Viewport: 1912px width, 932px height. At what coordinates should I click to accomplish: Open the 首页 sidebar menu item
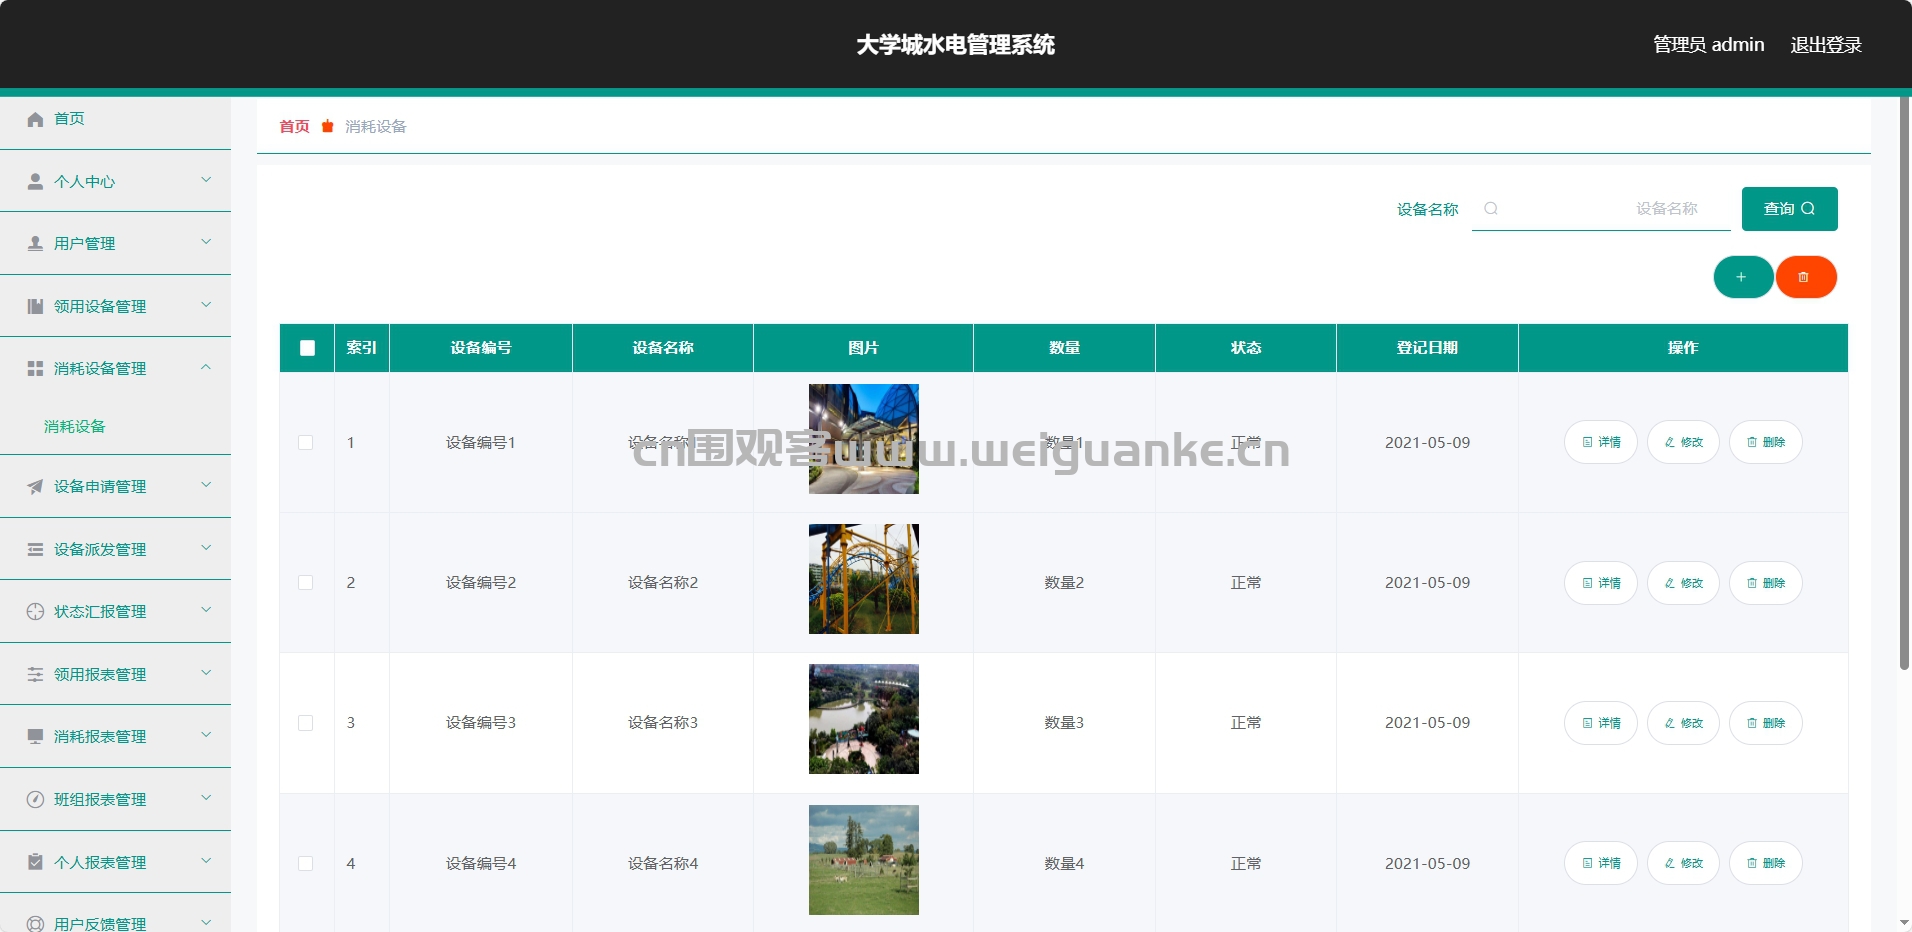[115, 119]
